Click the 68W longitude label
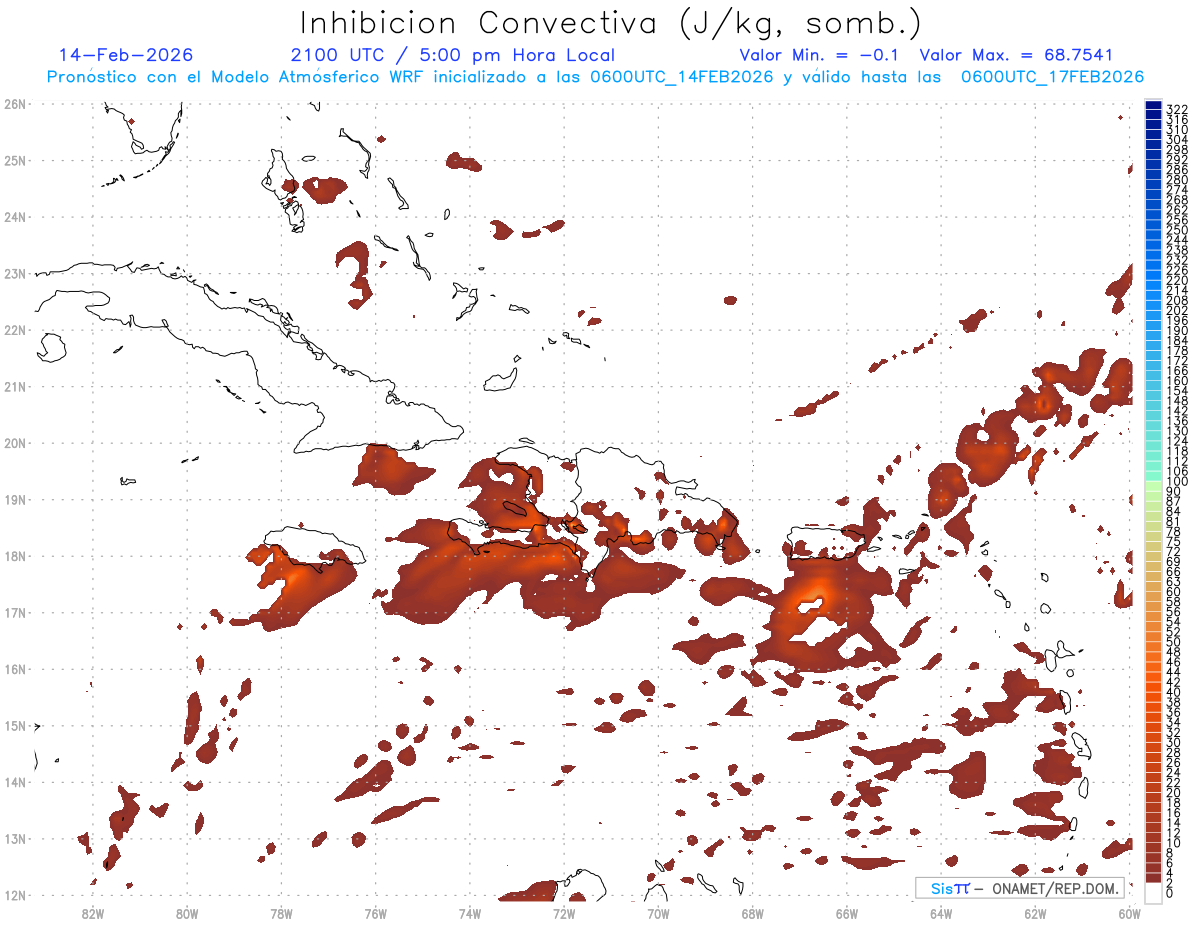The height and width of the screenshot is (927, 1200). 753,913
